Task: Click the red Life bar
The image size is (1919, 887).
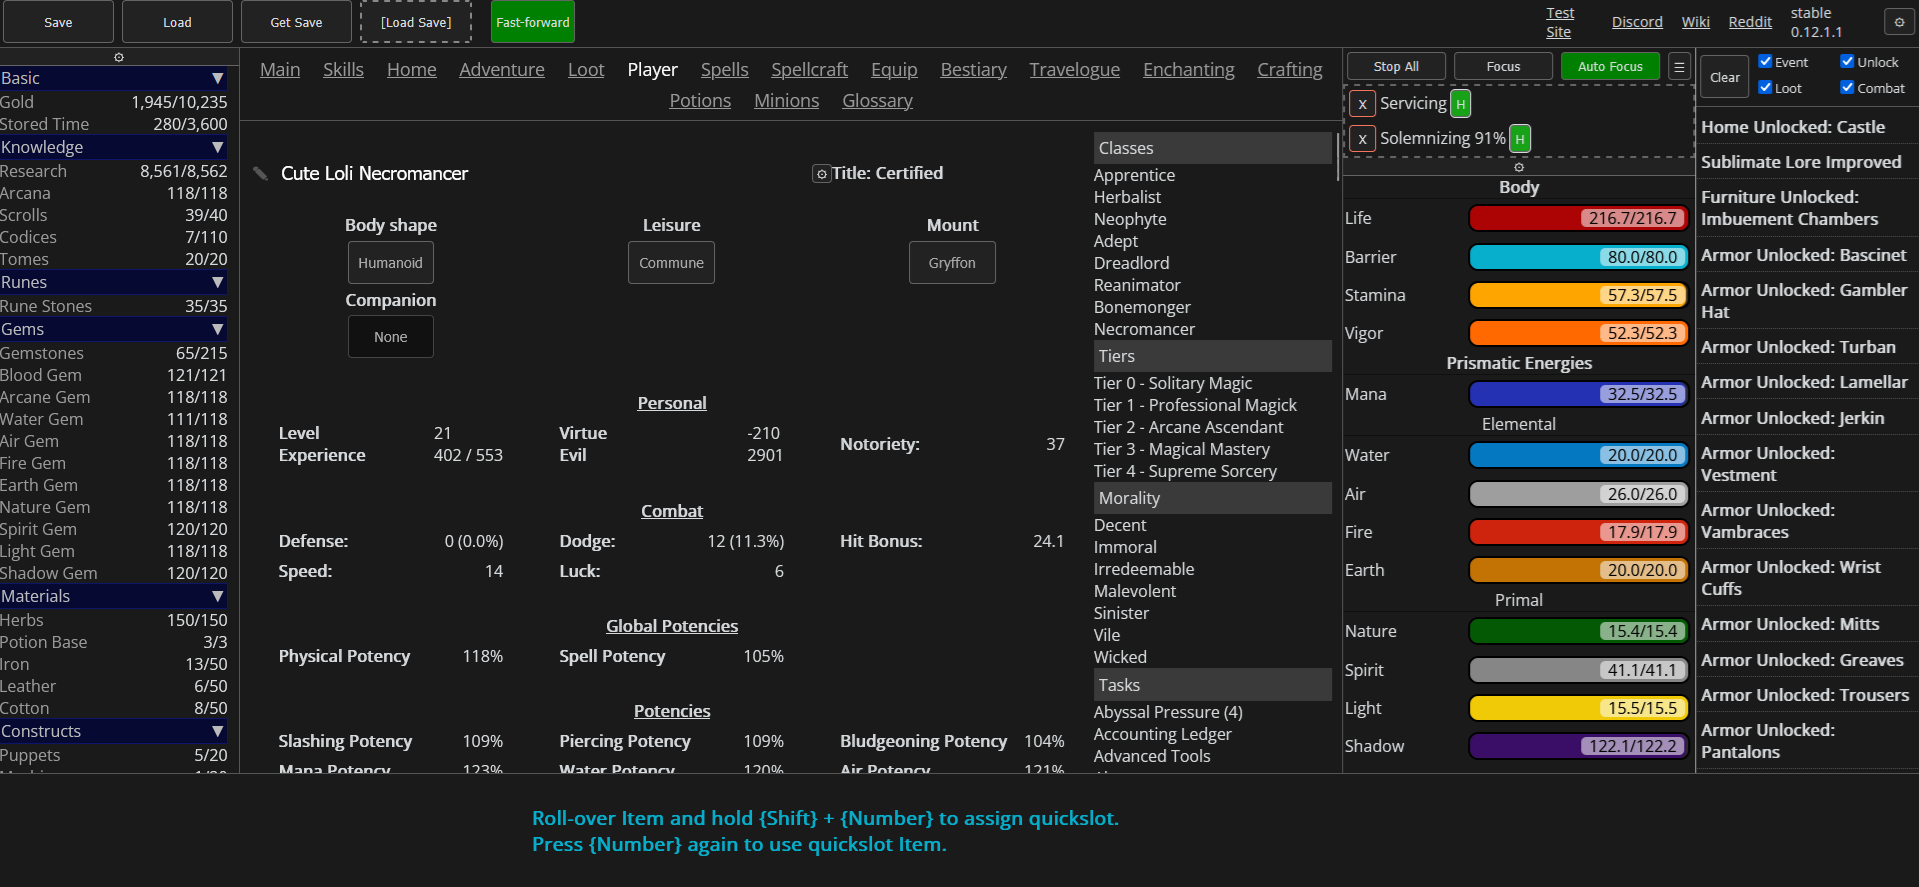Action: [x=1578, y=218]
